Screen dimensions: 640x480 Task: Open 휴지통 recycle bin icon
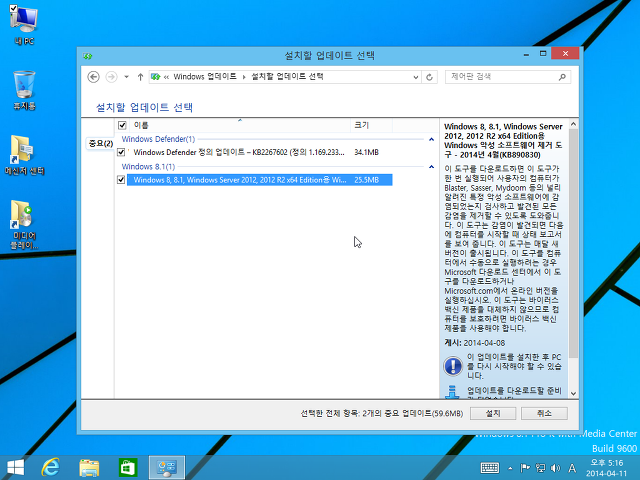[24, 90]
